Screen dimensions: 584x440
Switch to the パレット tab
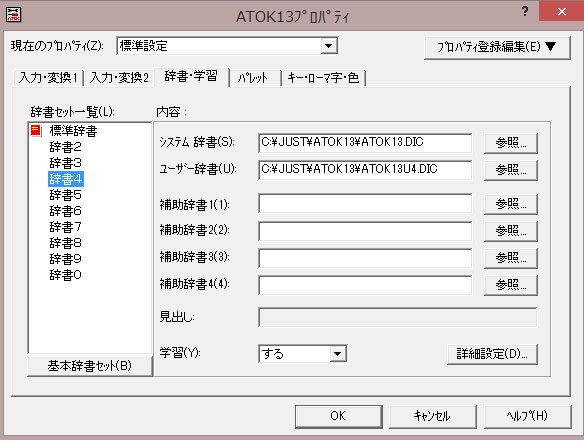click(x=254, y=78)
